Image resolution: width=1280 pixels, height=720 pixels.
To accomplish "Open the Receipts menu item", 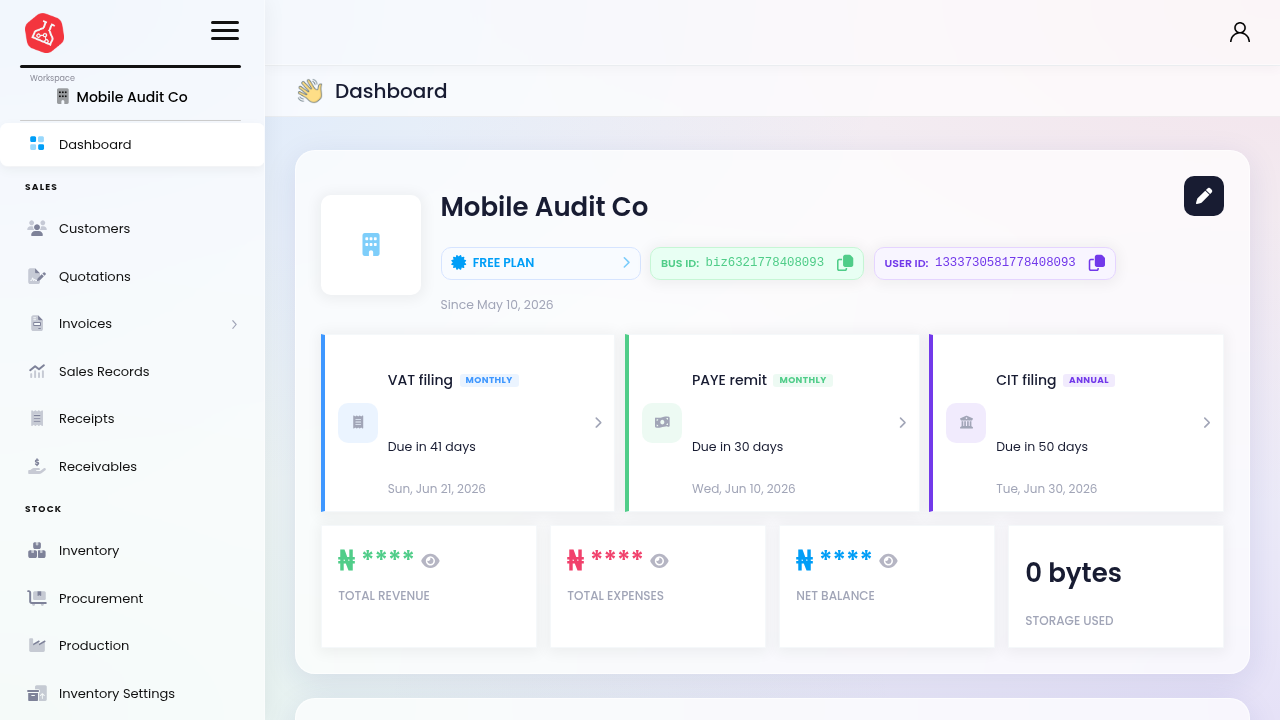I will coord(132,418).
